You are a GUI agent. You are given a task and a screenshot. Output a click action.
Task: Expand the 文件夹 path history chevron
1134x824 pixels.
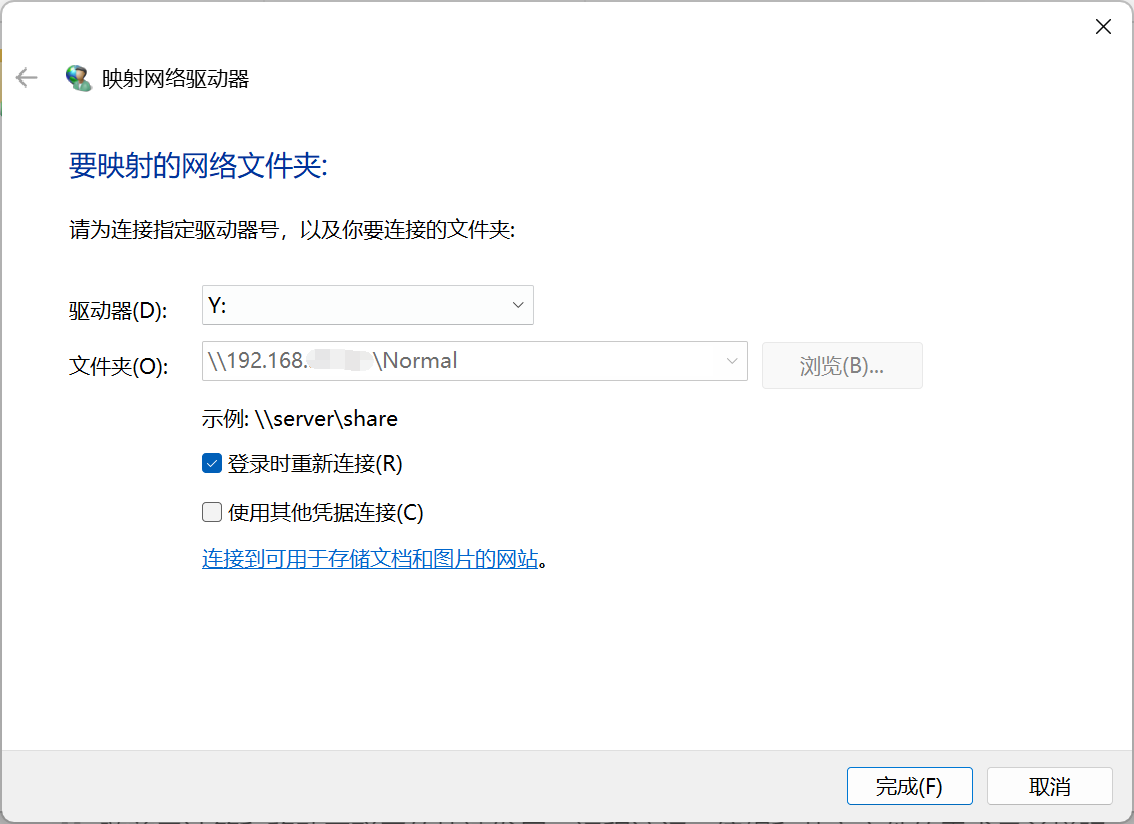(732, 361)
